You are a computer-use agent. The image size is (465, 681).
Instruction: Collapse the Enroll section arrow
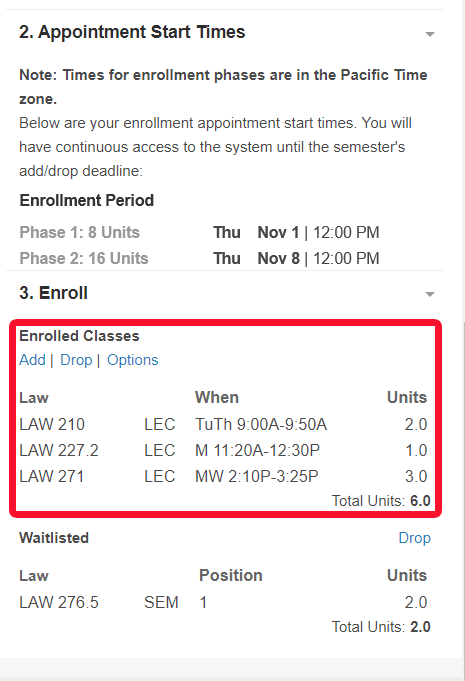[x=429, y=294]
